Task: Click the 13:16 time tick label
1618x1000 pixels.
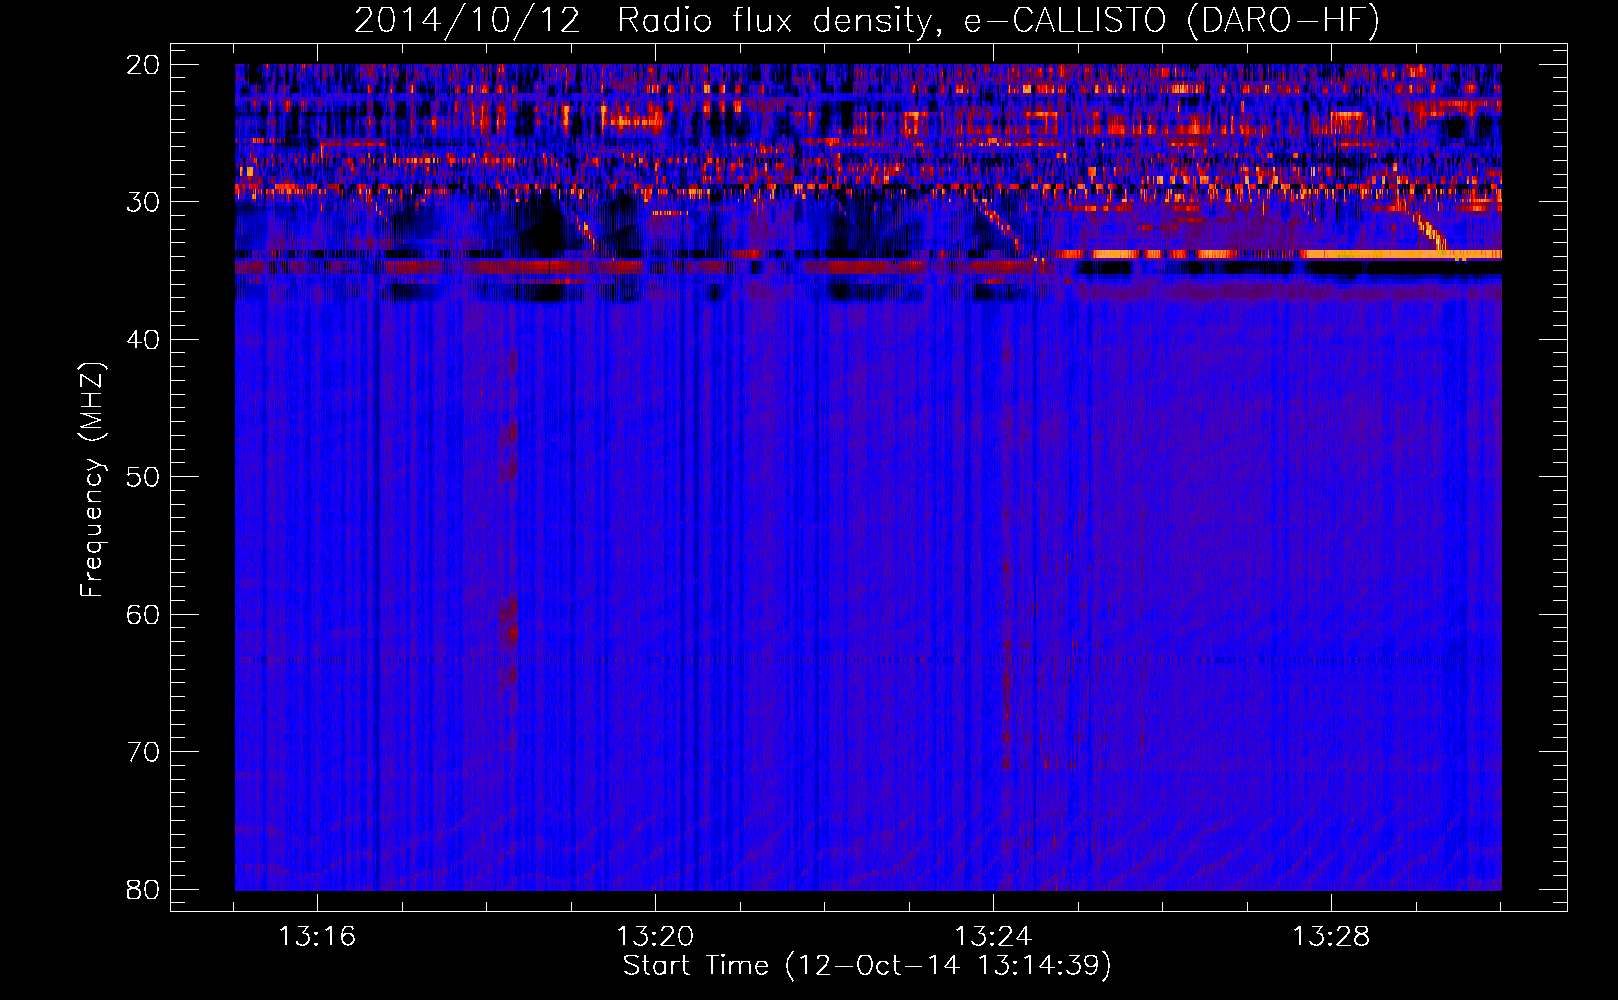Action: click(317, 937)
